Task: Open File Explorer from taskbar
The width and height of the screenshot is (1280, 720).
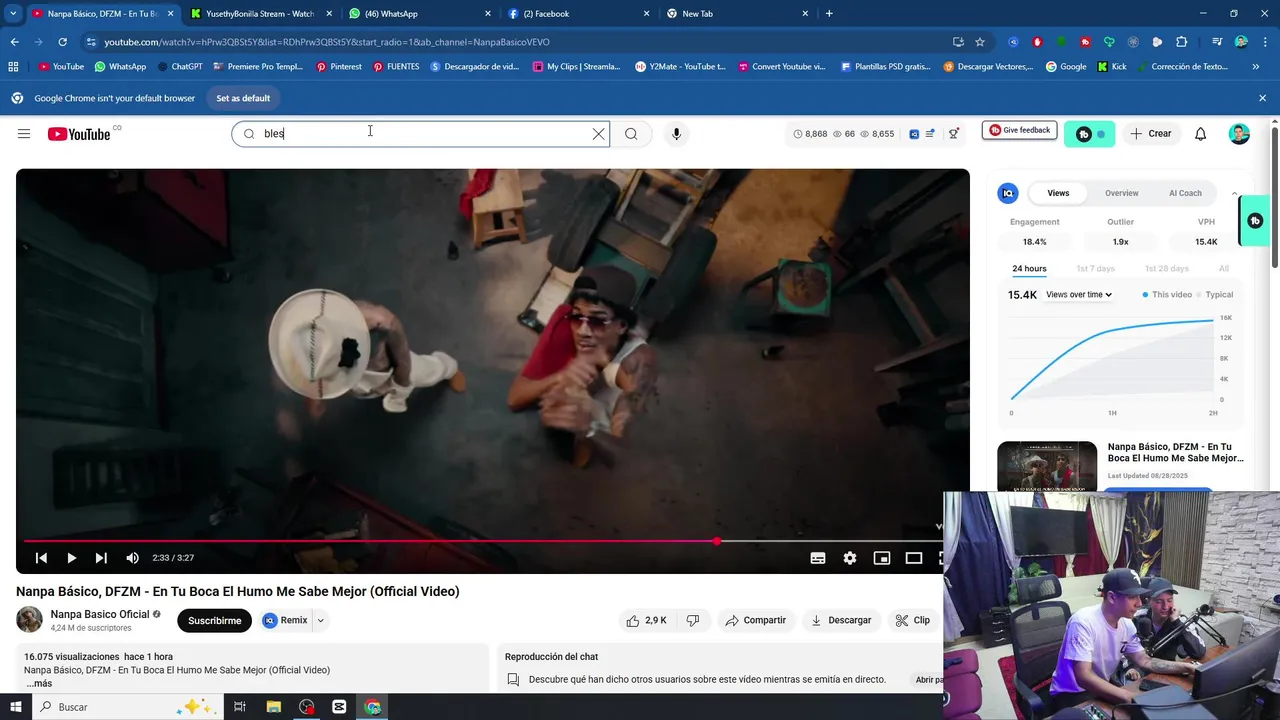Action: coord(273,707)
